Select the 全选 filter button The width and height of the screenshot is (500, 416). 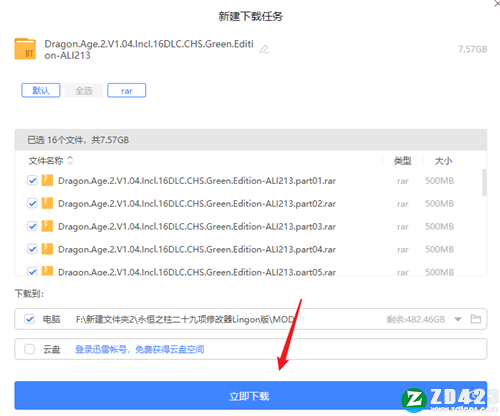click(x=84, y=90)
